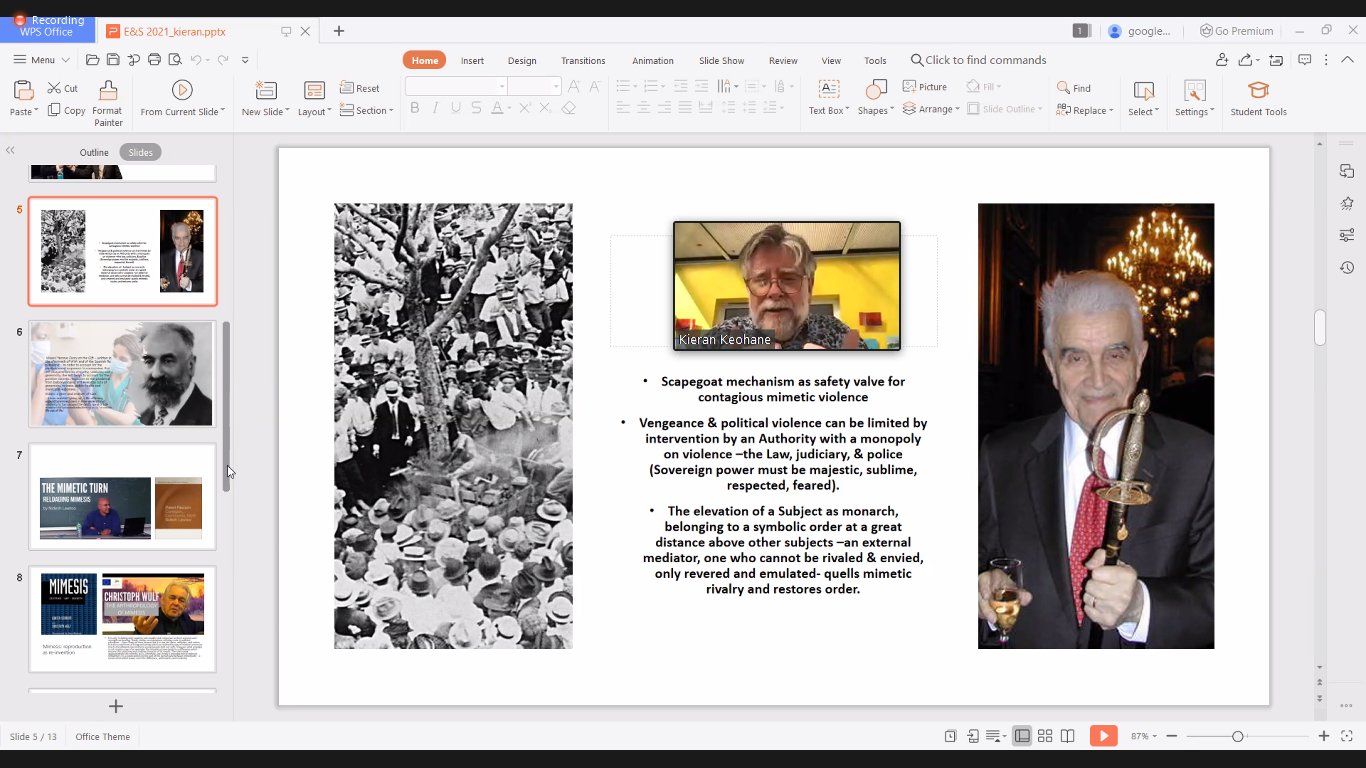Open the Transitions tab

point(583,60)
